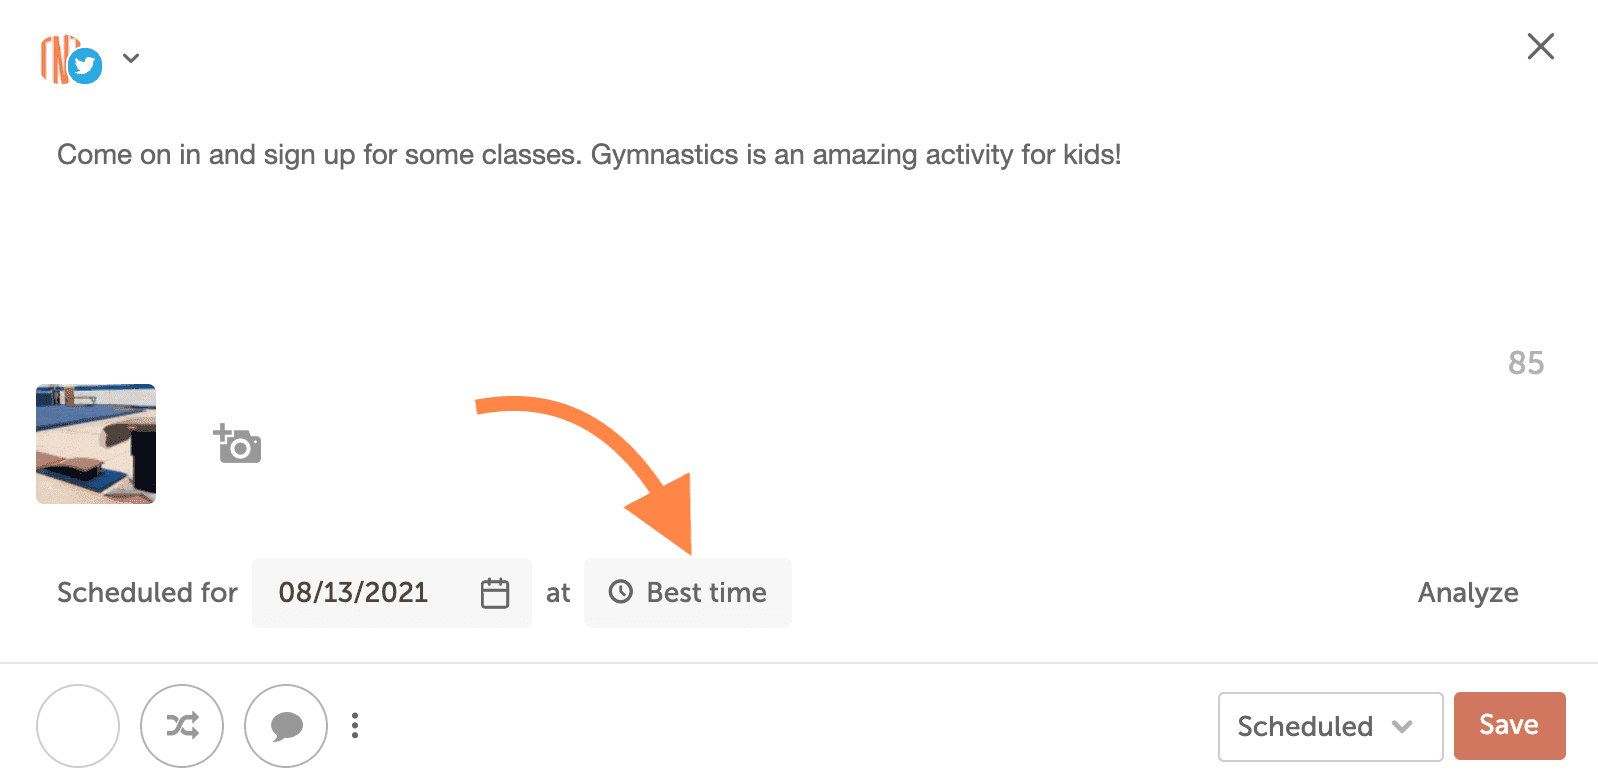
Task: Toggle the empty circle button
Action: point(78,726)
